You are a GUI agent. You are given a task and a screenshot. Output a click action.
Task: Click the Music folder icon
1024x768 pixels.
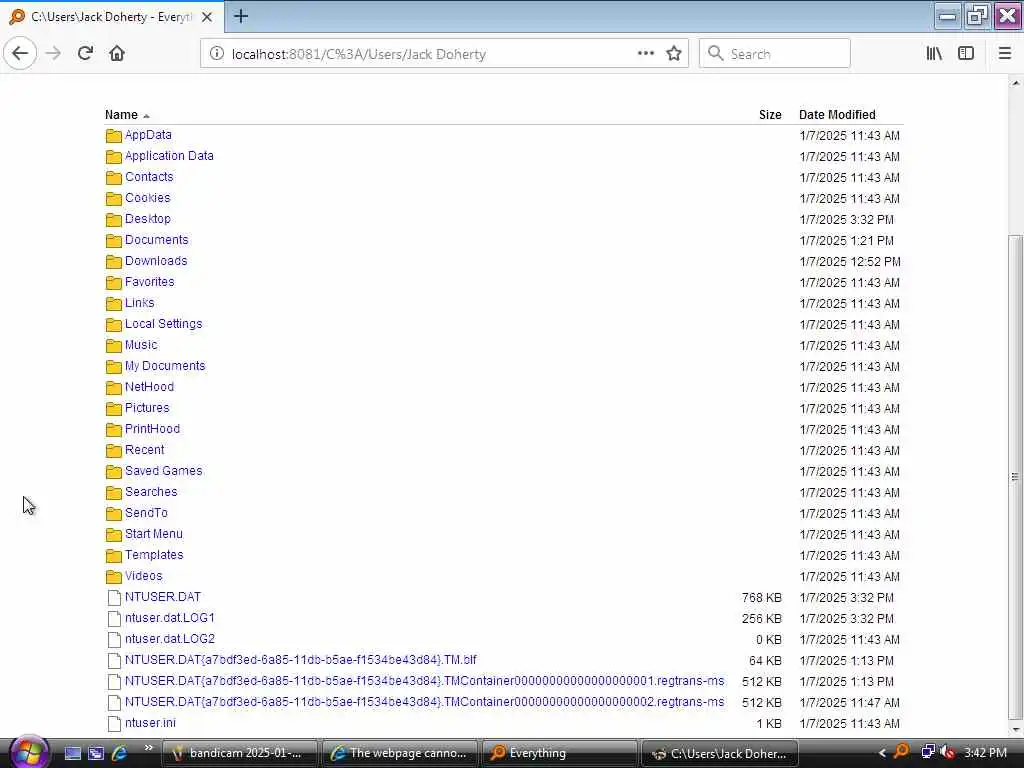coord(114,345)
